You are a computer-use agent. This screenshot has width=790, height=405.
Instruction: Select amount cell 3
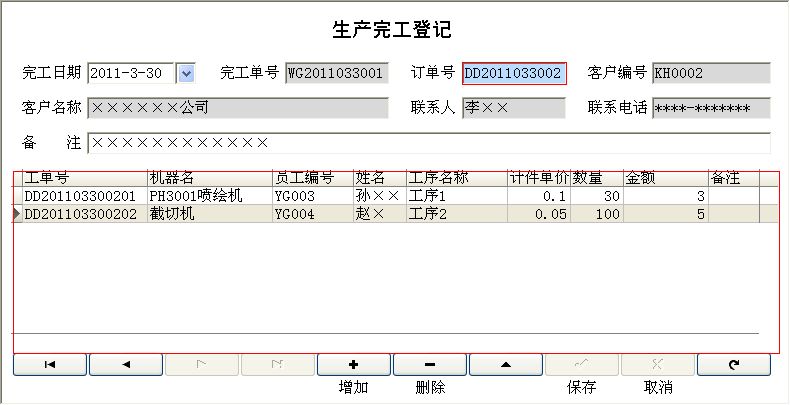click(666, 196)
